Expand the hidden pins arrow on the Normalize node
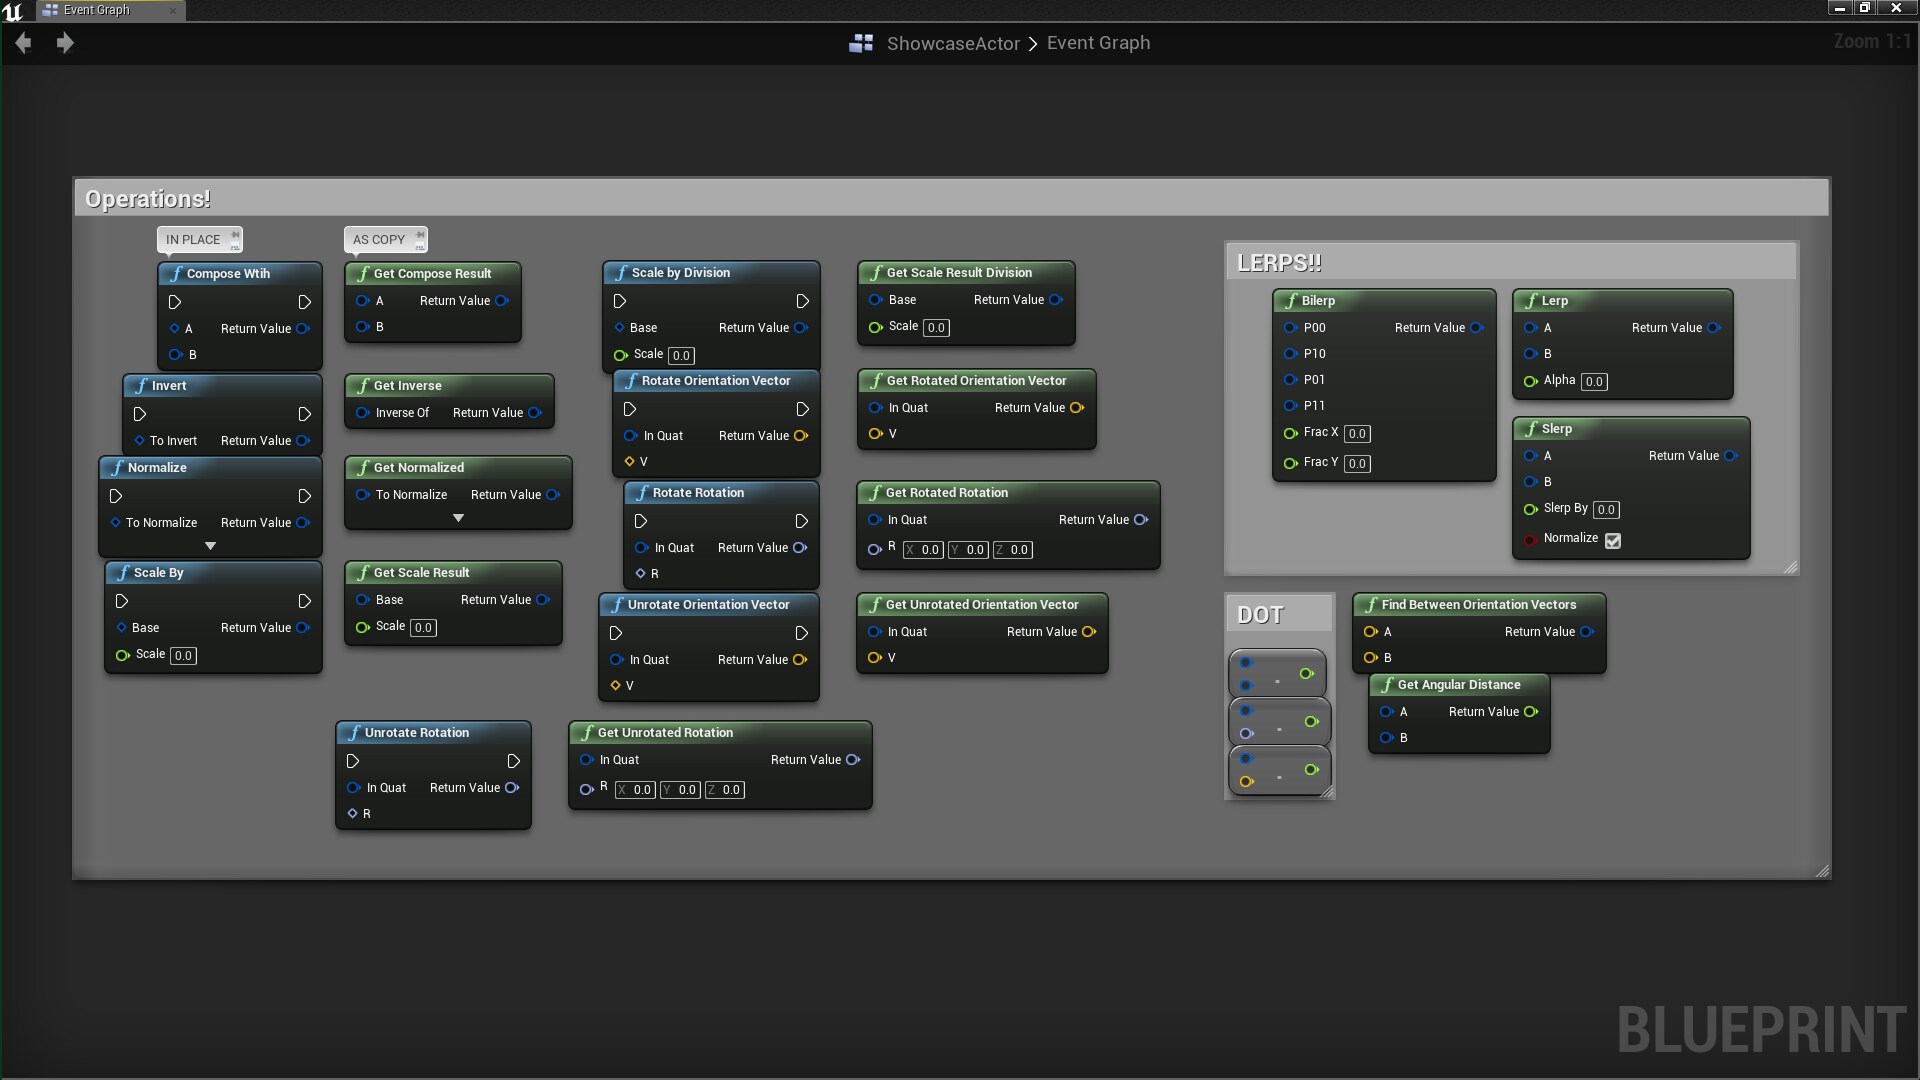This screenshot has width=1920, height=1080. click(210, 546)
